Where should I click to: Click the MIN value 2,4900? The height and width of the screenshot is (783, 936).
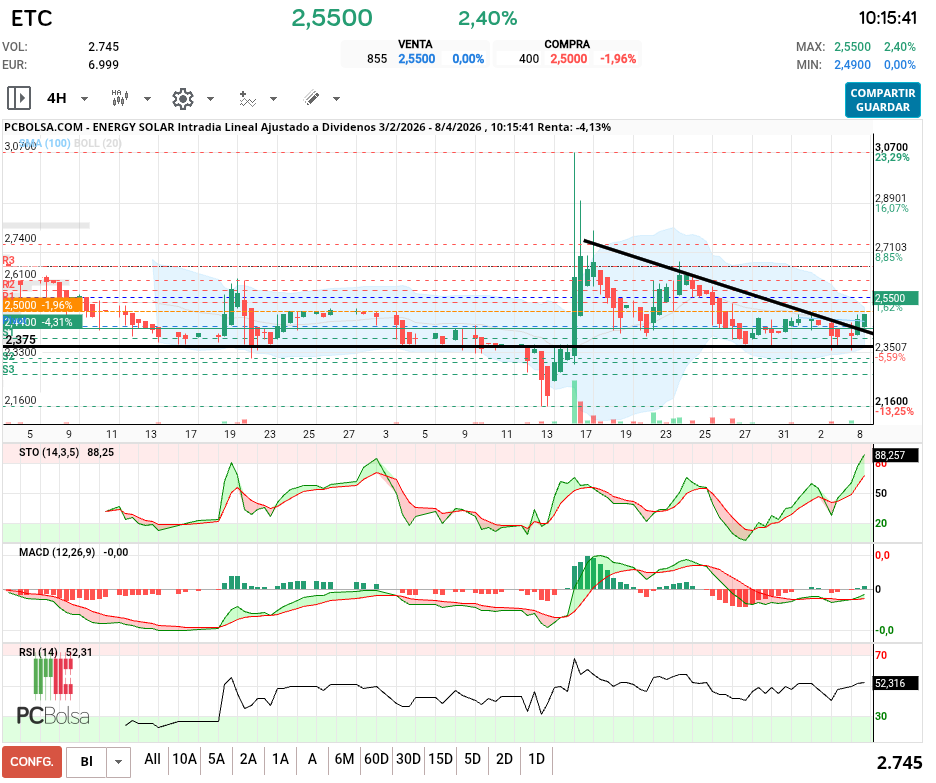(852, 64)
